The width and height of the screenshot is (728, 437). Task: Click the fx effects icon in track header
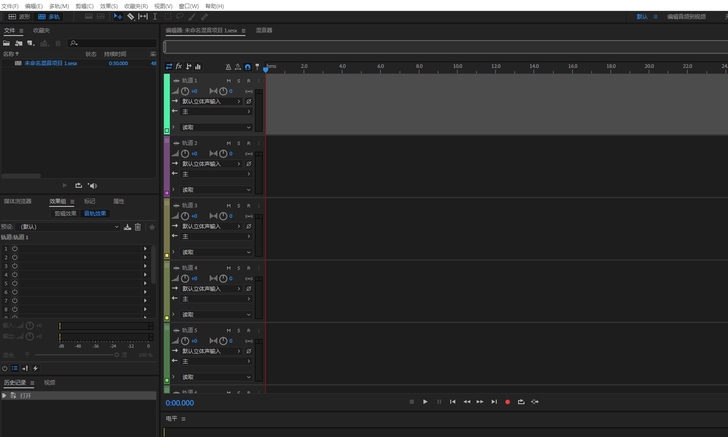point(179,67)
